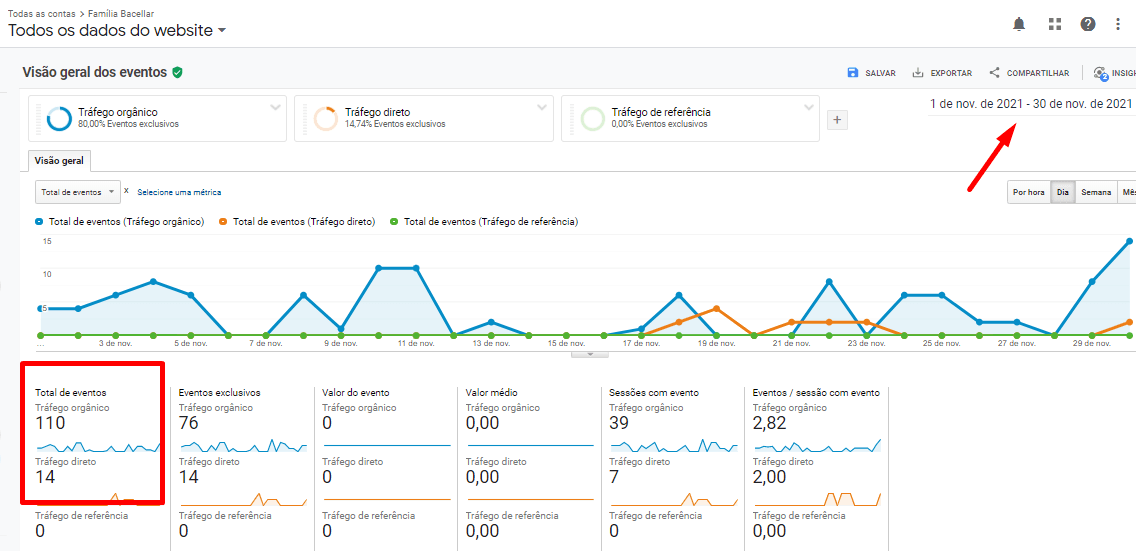Click the Compartilhar share icon
Screen dimensions: 1136x551
pyautogui.click(x=994, y=73)
